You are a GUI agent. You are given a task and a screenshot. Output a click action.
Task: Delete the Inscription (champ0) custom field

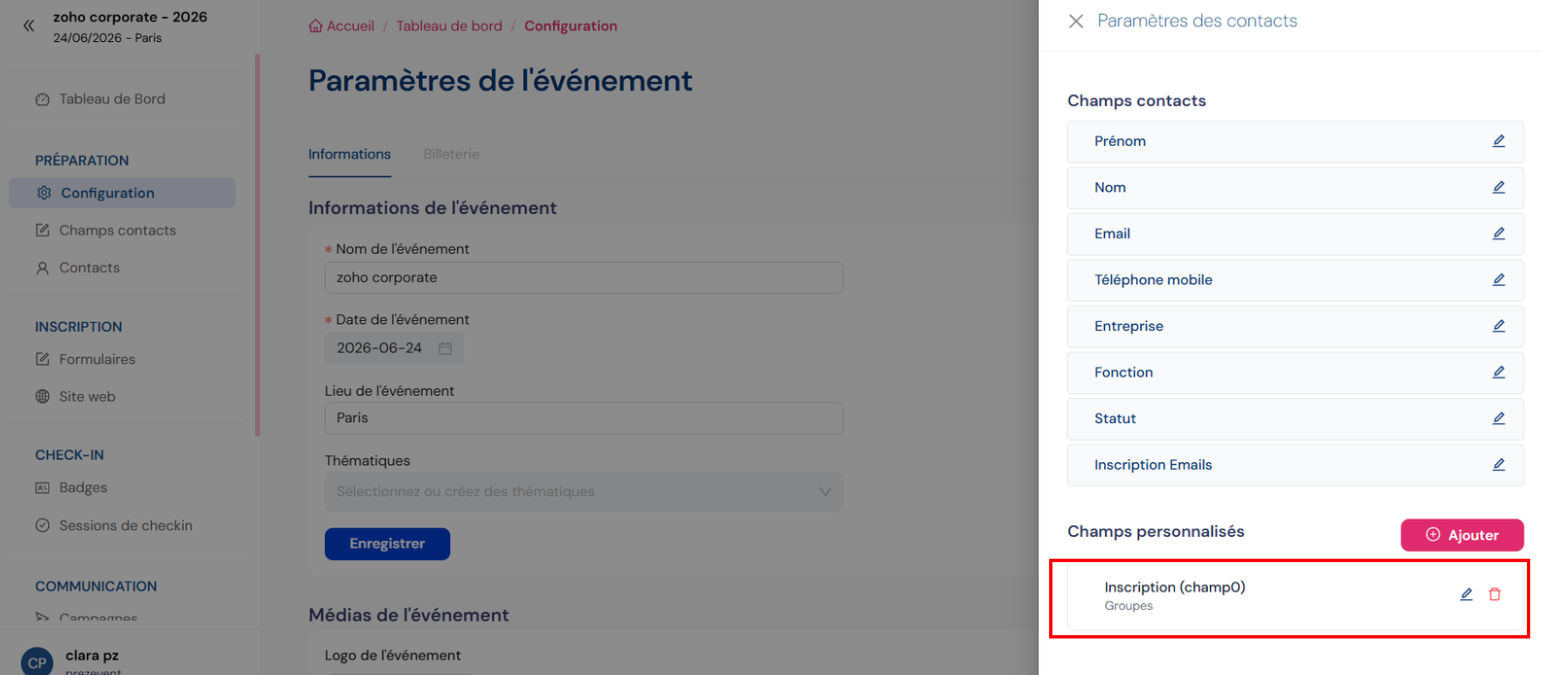[x=1495, y=594]
